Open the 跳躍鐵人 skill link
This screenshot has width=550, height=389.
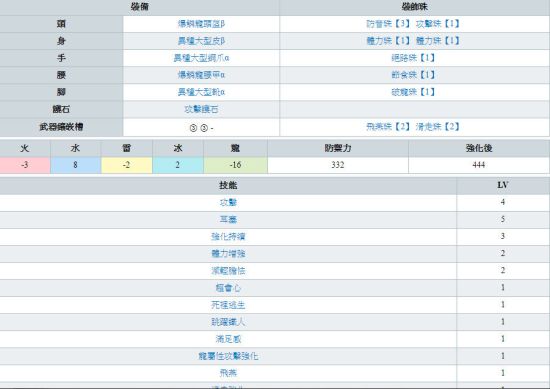(228, 322)
